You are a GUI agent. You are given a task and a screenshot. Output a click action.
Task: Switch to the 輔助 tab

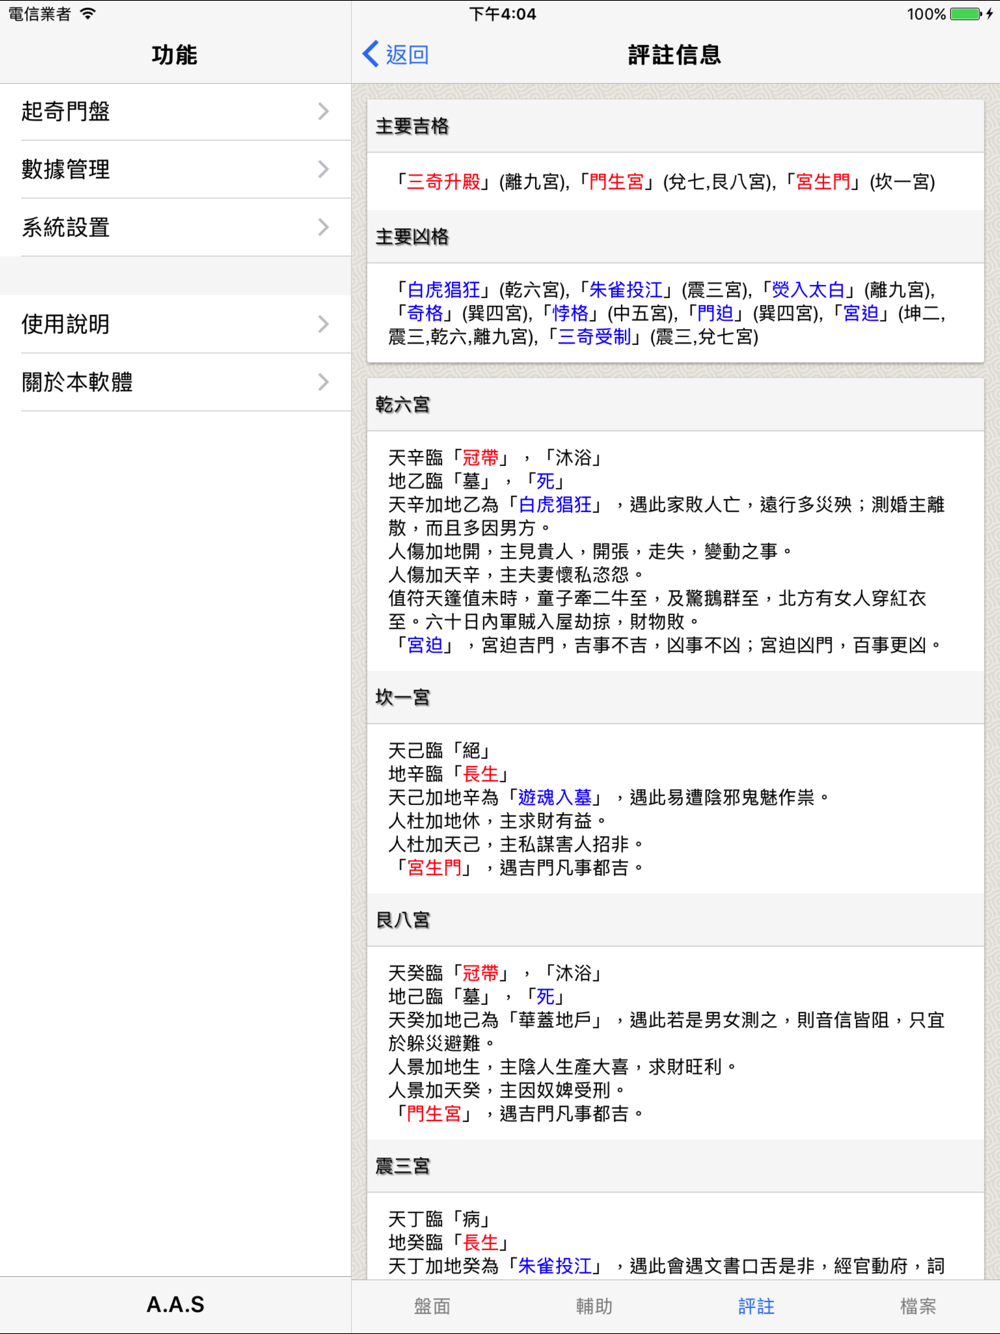coord(594,1306)
